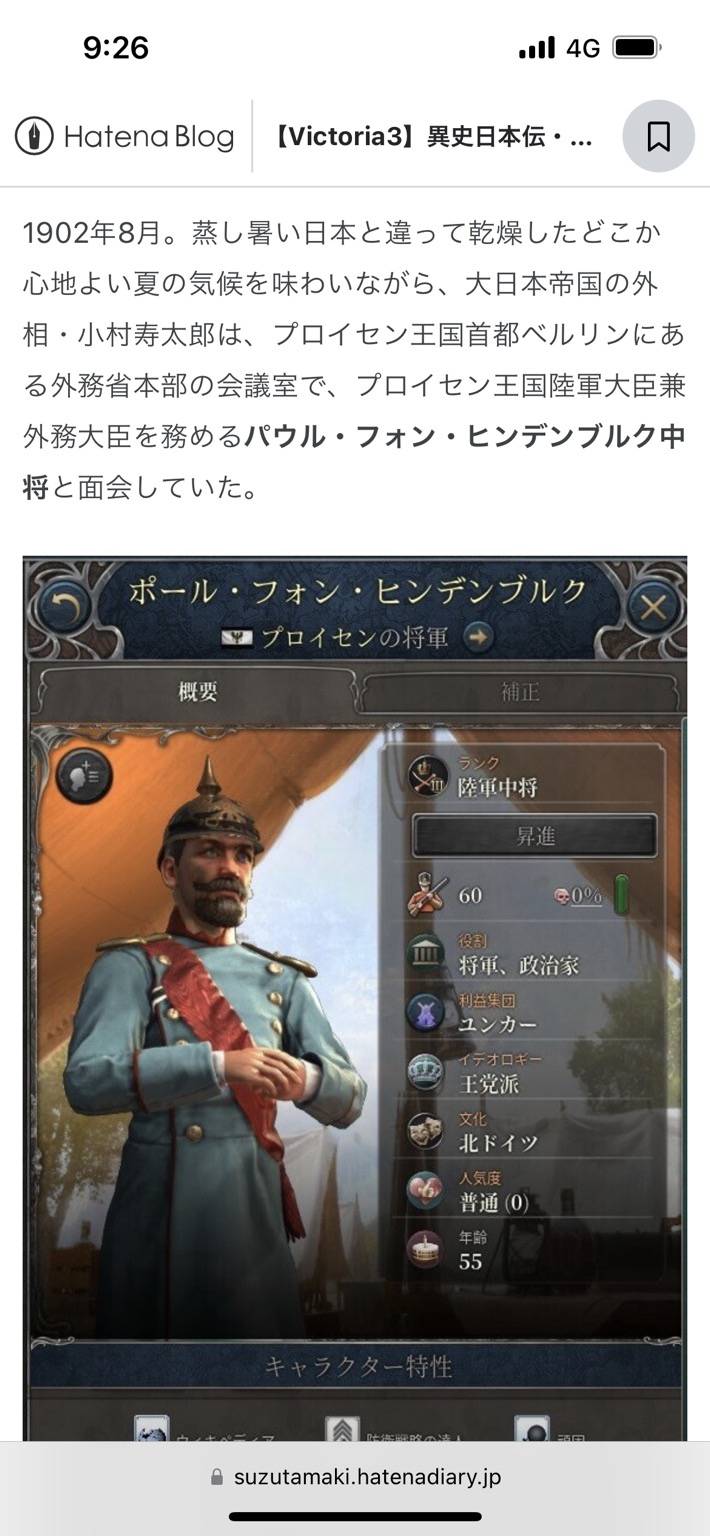Click the 昇進 promotion button
The image size is (710, 1536).
pos(535,836)
